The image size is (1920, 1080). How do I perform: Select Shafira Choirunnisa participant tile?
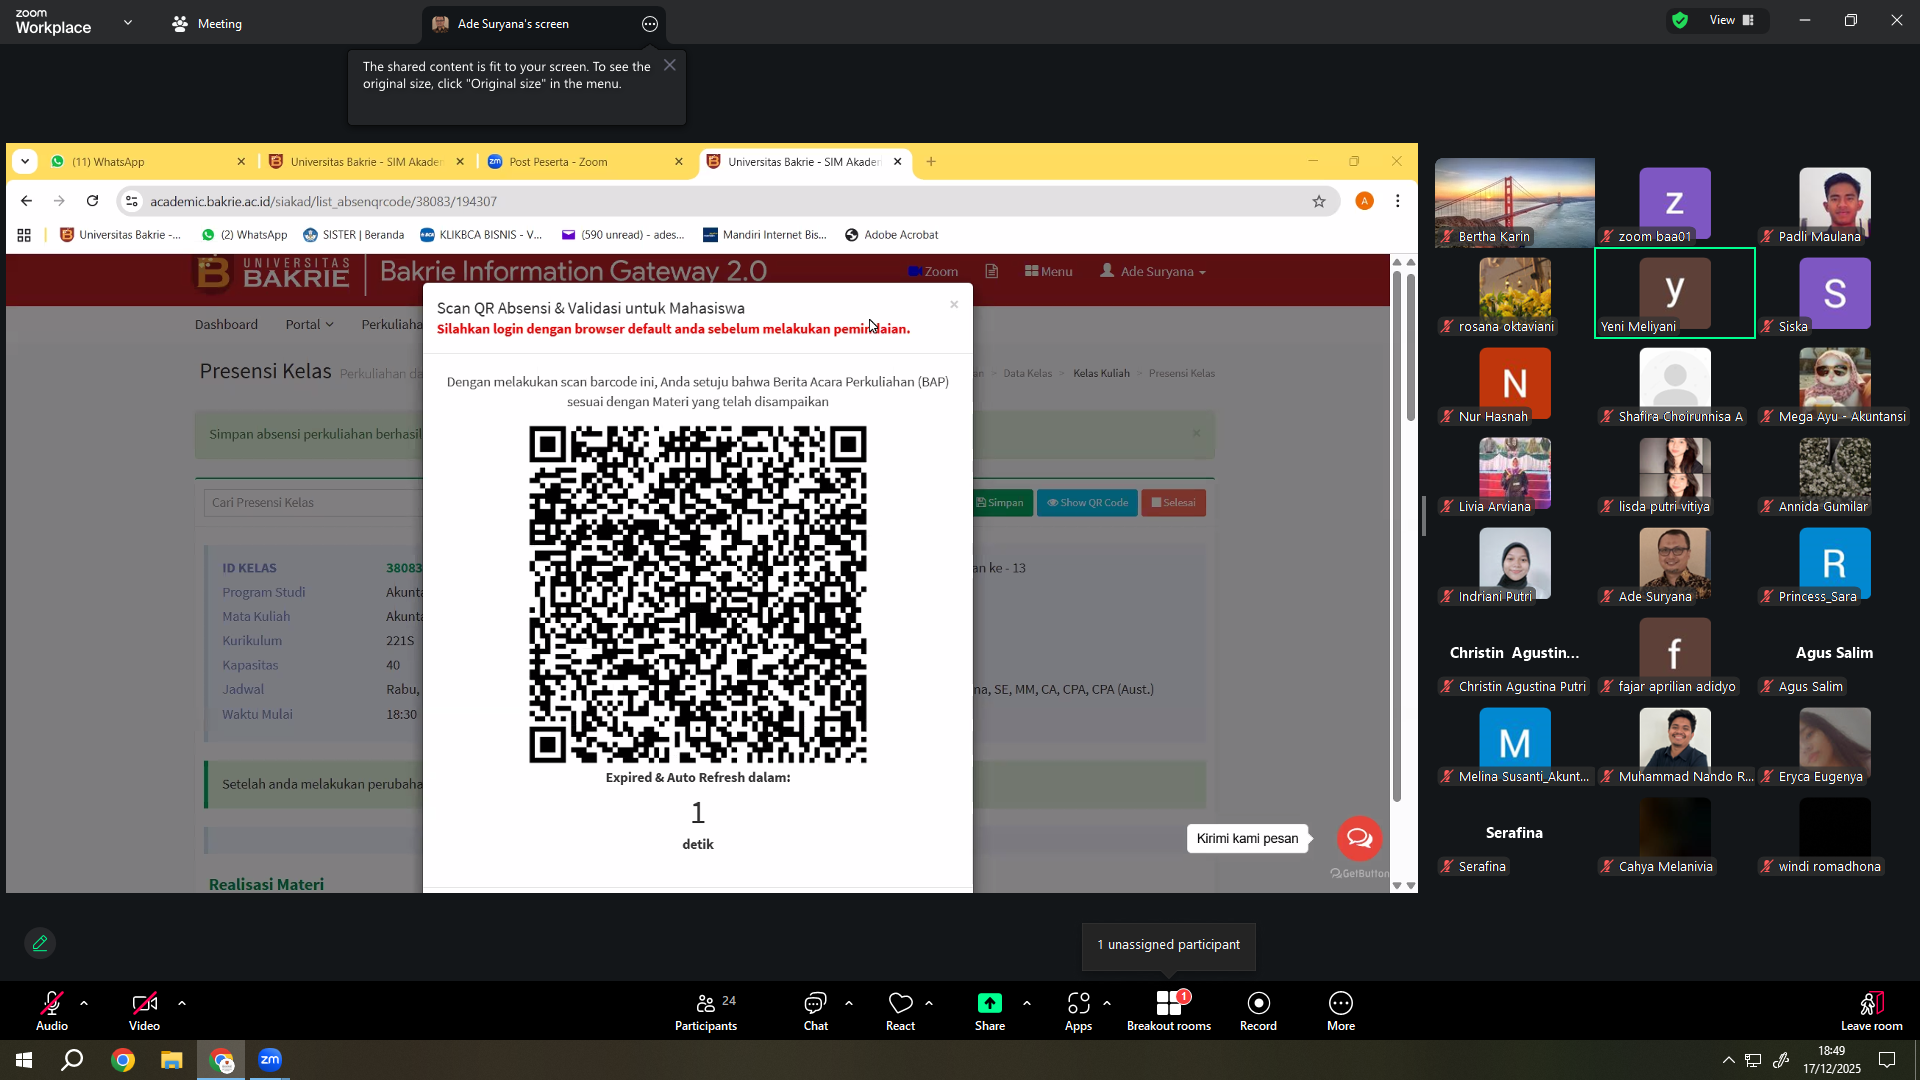[x=1675, y=383]
